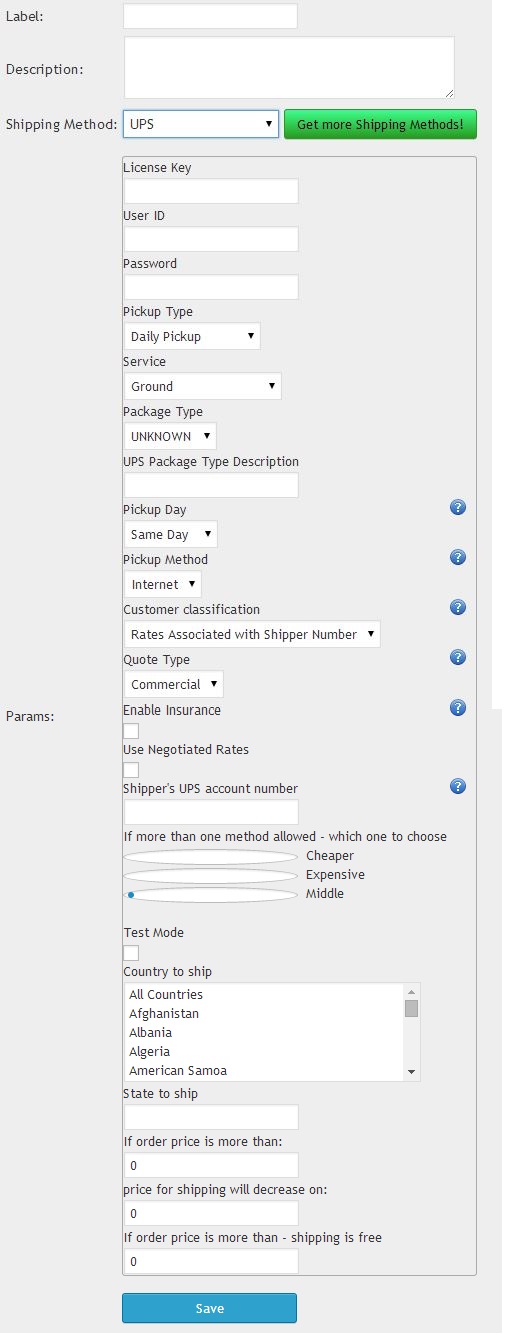Click the Get more Shipping Methods button
This screenshot has height=1333, width=506.
pos(380,124)
